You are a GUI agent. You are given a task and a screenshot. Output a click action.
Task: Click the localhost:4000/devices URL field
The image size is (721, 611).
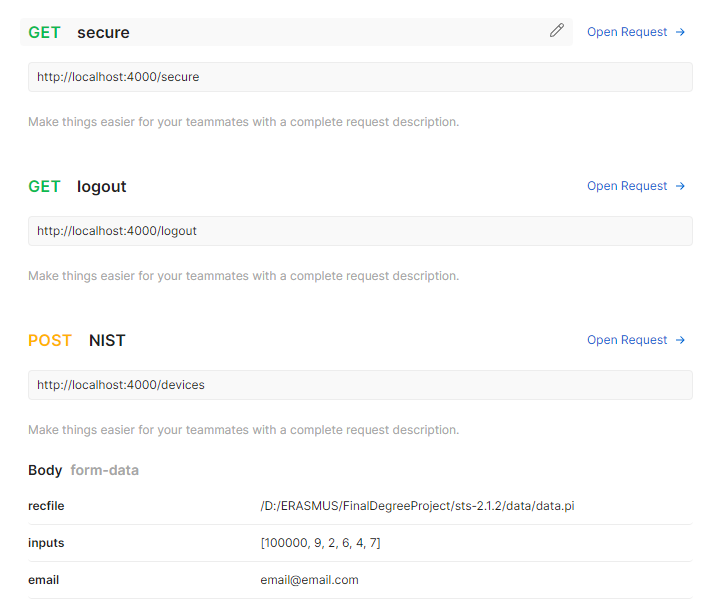tap(360, 385)
